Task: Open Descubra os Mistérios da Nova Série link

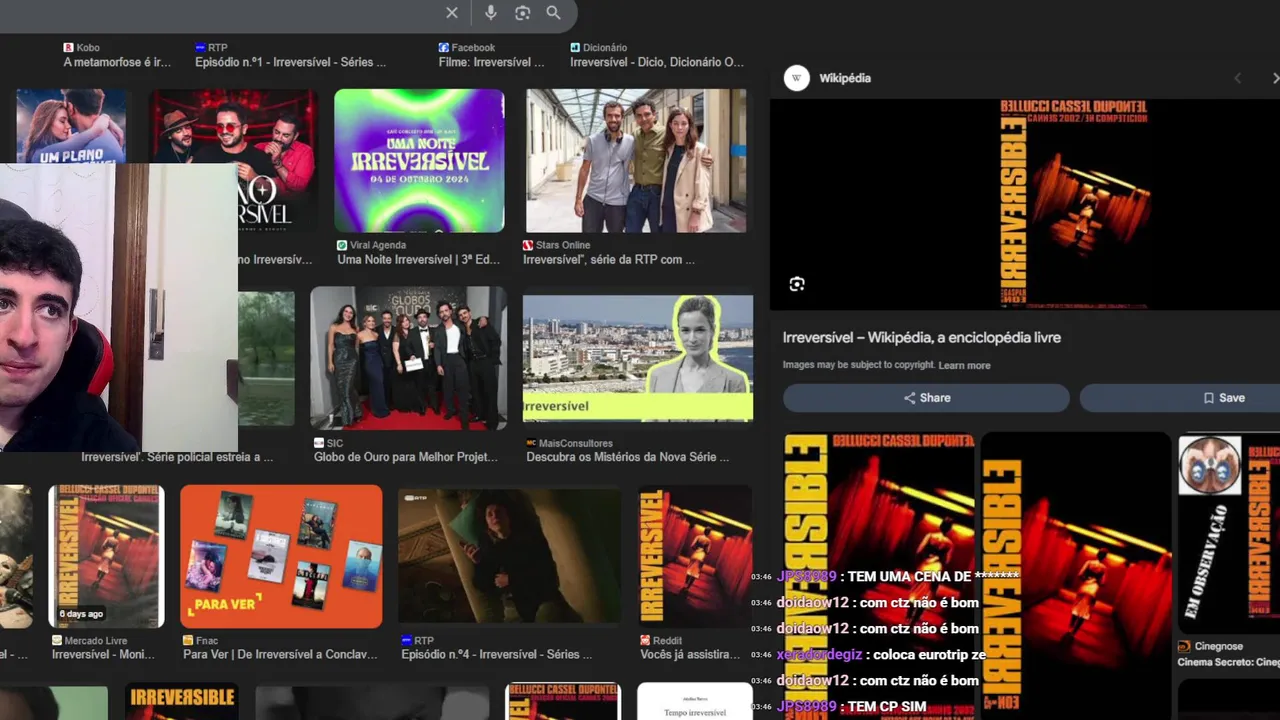Action: (x=628, y=457)
